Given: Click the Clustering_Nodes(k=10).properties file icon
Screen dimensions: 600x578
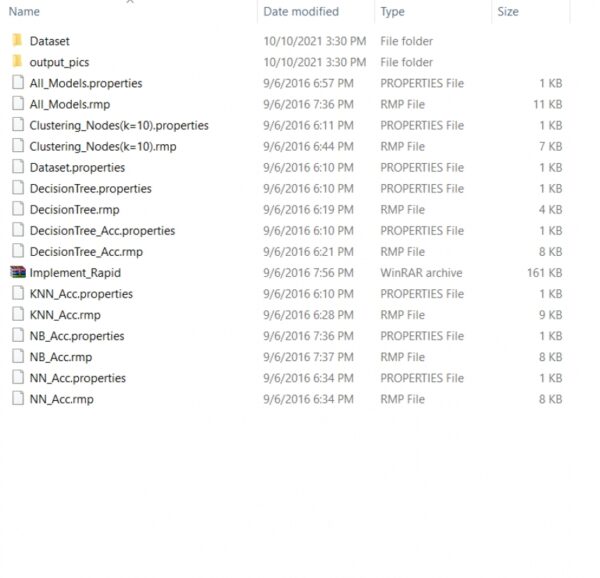Looking at the screenshot, I should 18,125.
